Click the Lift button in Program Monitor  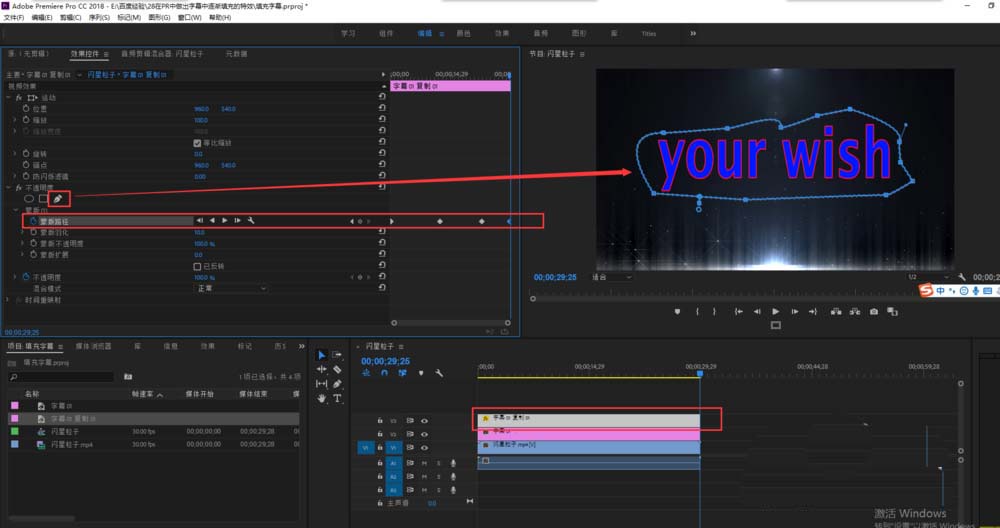pos(835,312)
